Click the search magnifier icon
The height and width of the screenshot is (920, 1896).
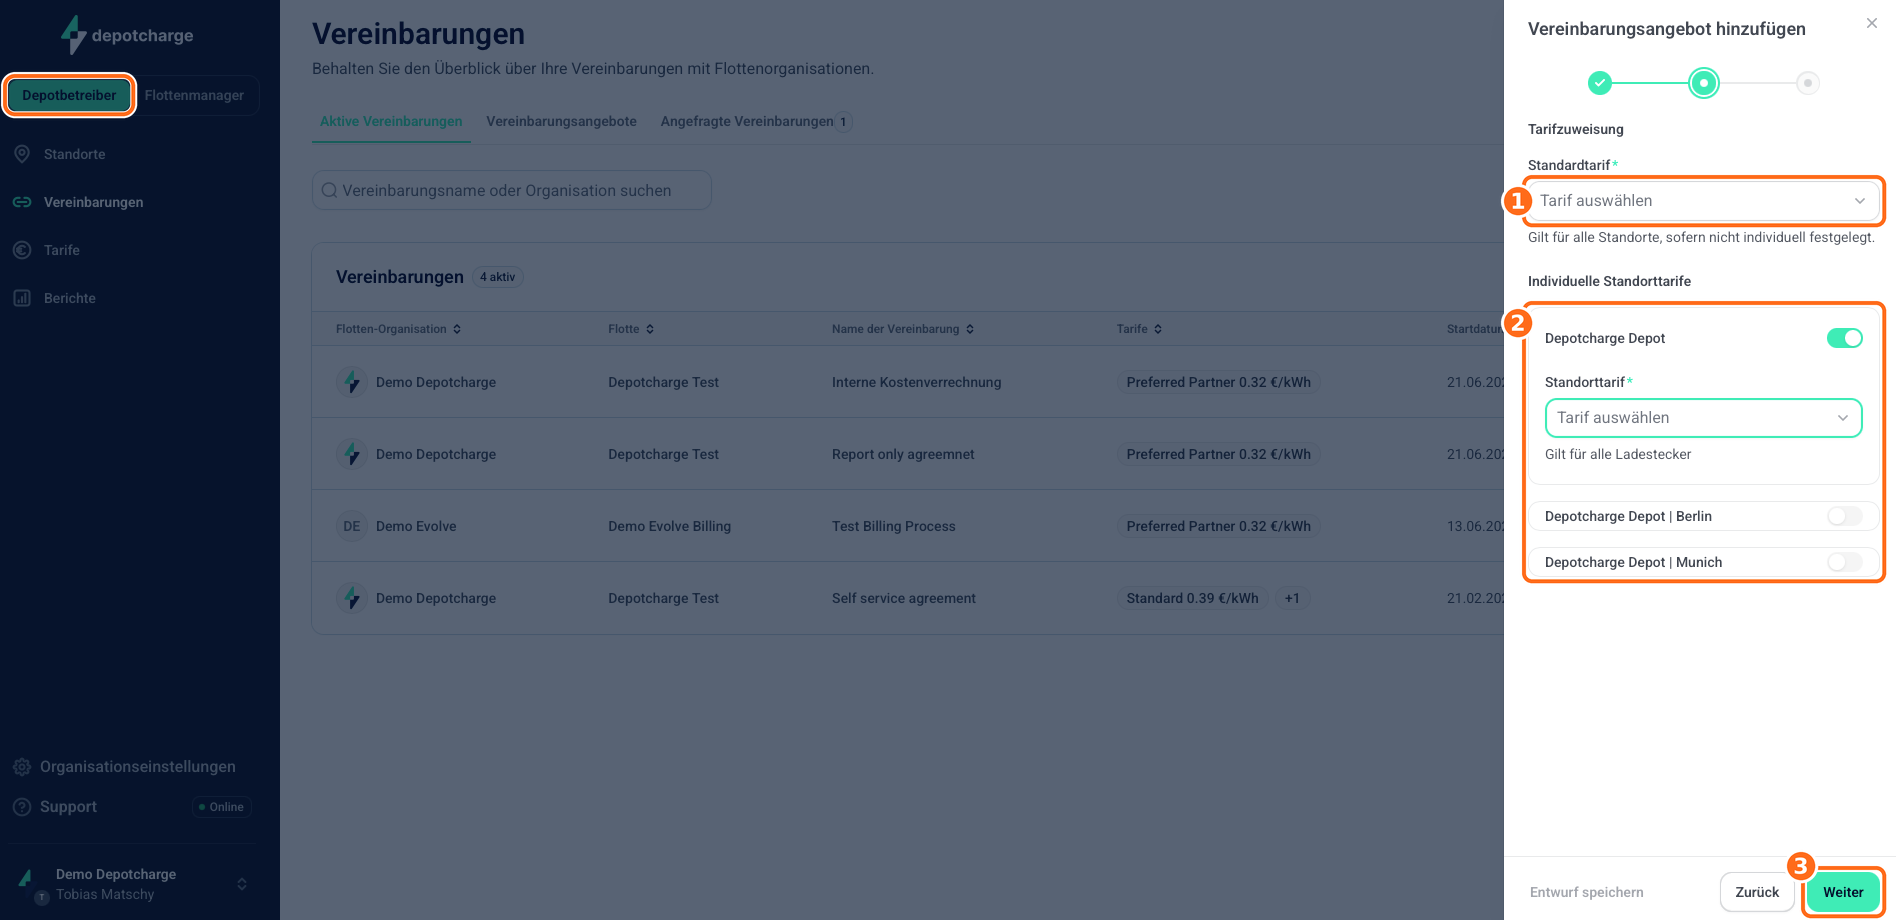(x=329, y=190)
